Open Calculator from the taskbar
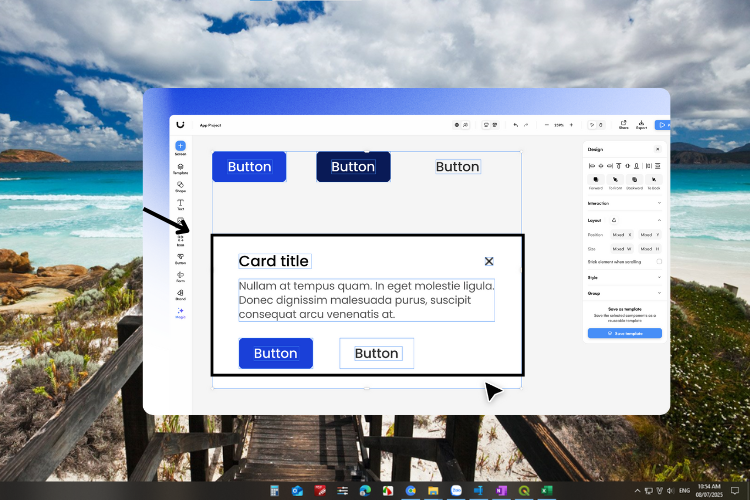This screenshot has height=500, width=750. [275, 490]
